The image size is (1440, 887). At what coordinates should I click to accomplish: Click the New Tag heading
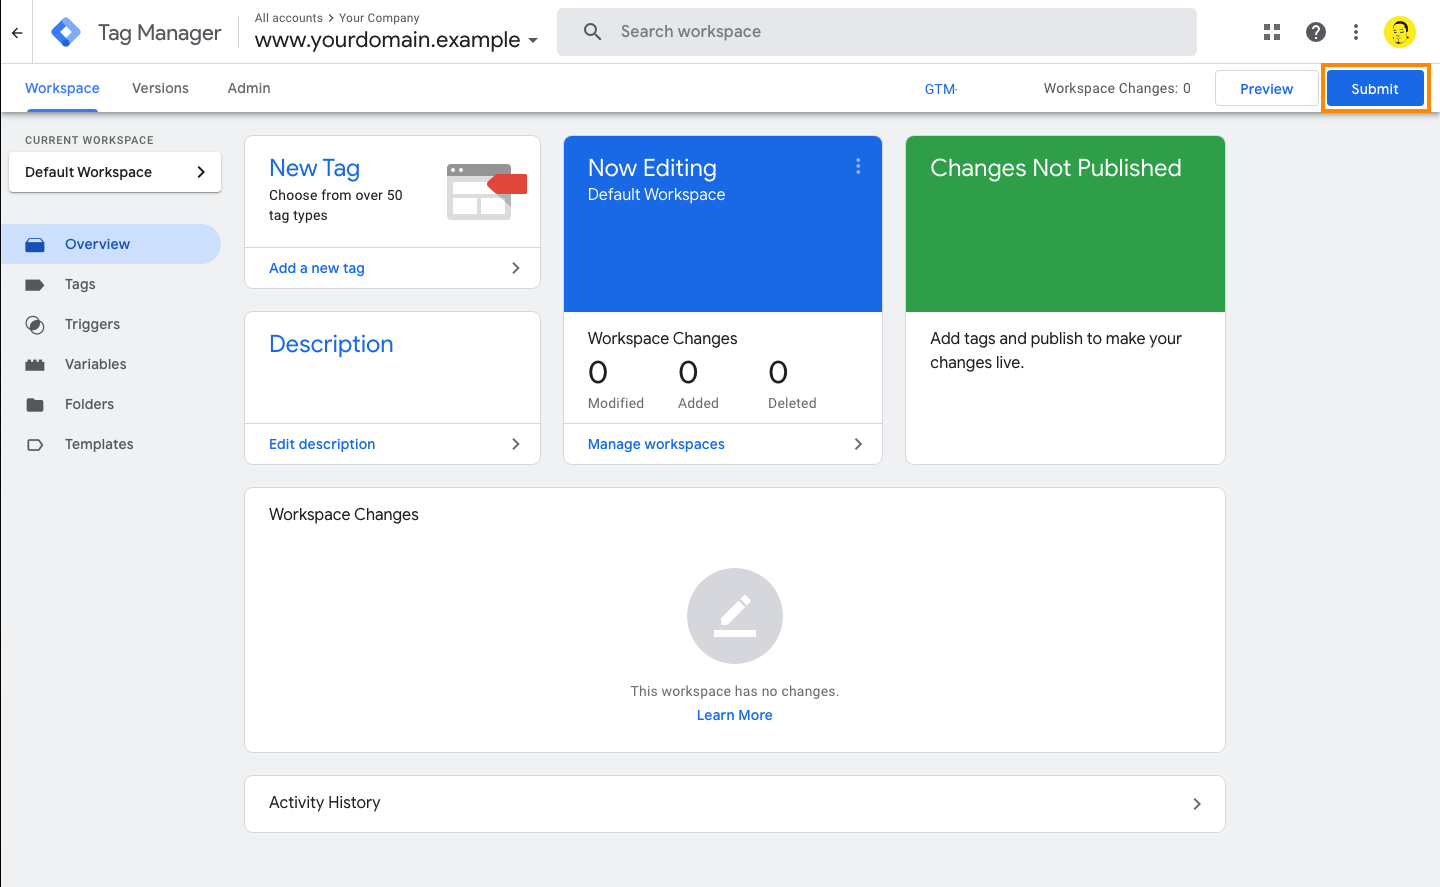pyautogui.click(x=314, y=168)
